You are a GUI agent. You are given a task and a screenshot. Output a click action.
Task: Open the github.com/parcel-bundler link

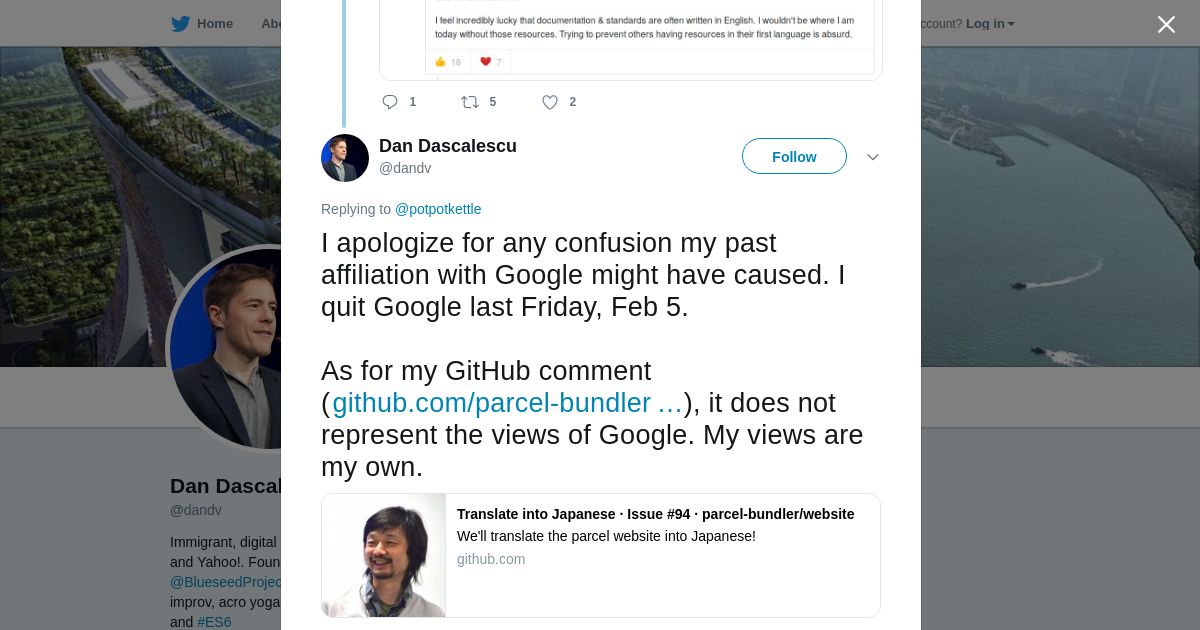[507, 403]
